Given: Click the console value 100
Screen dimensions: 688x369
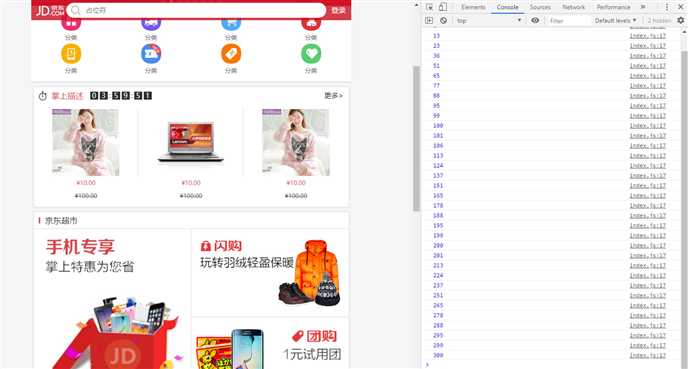Looking at the screenshot, I should tap(438, 125).
